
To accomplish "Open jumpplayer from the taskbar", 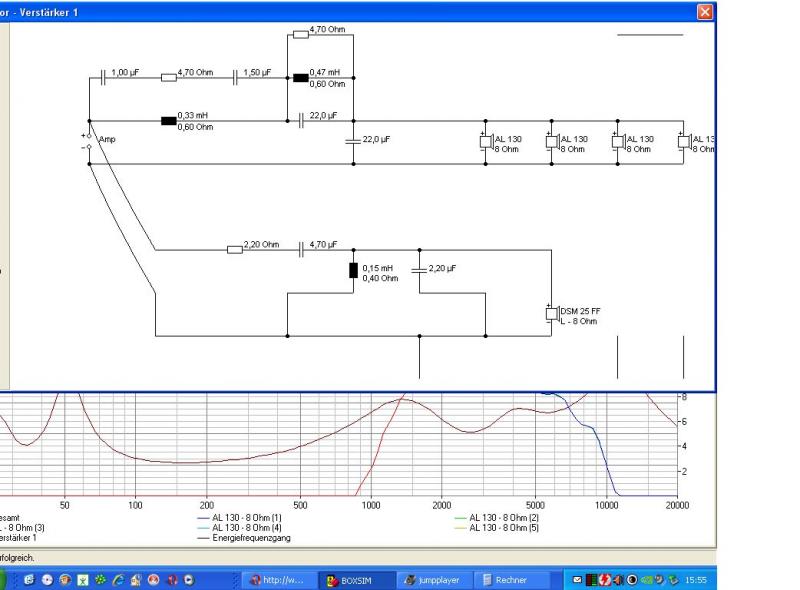I will [434, 580].
